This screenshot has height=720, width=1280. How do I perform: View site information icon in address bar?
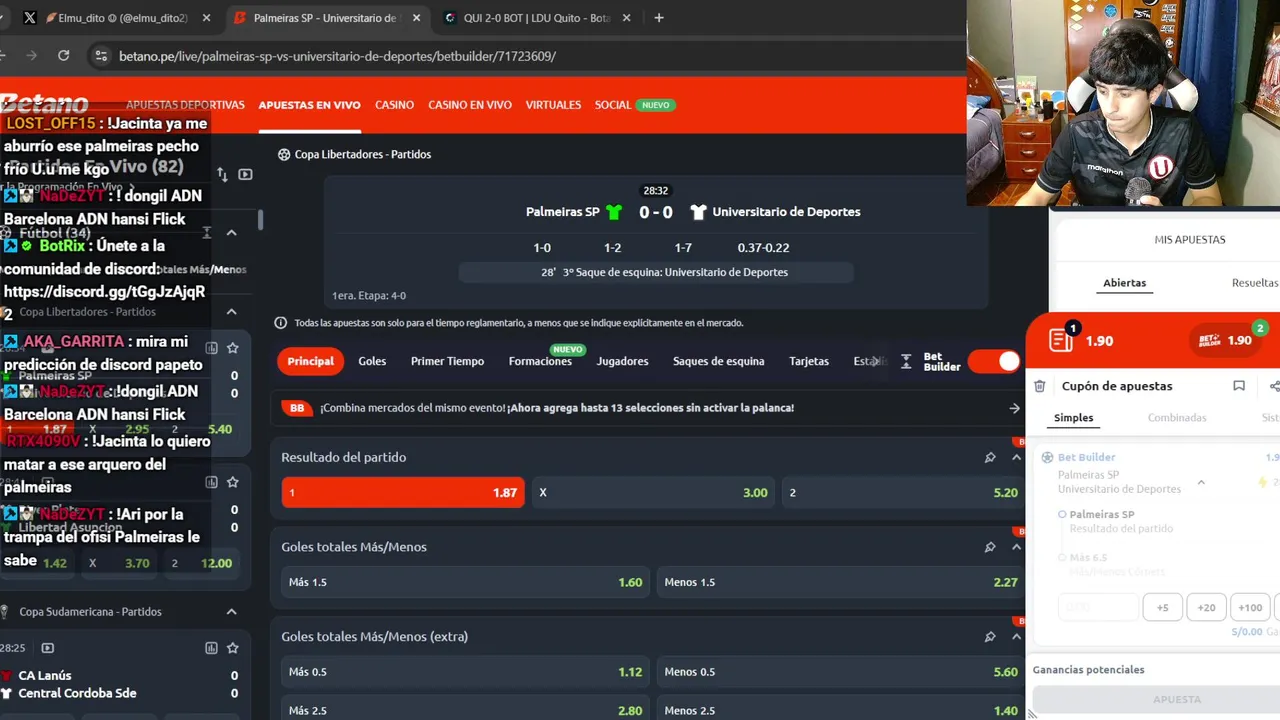100,56
